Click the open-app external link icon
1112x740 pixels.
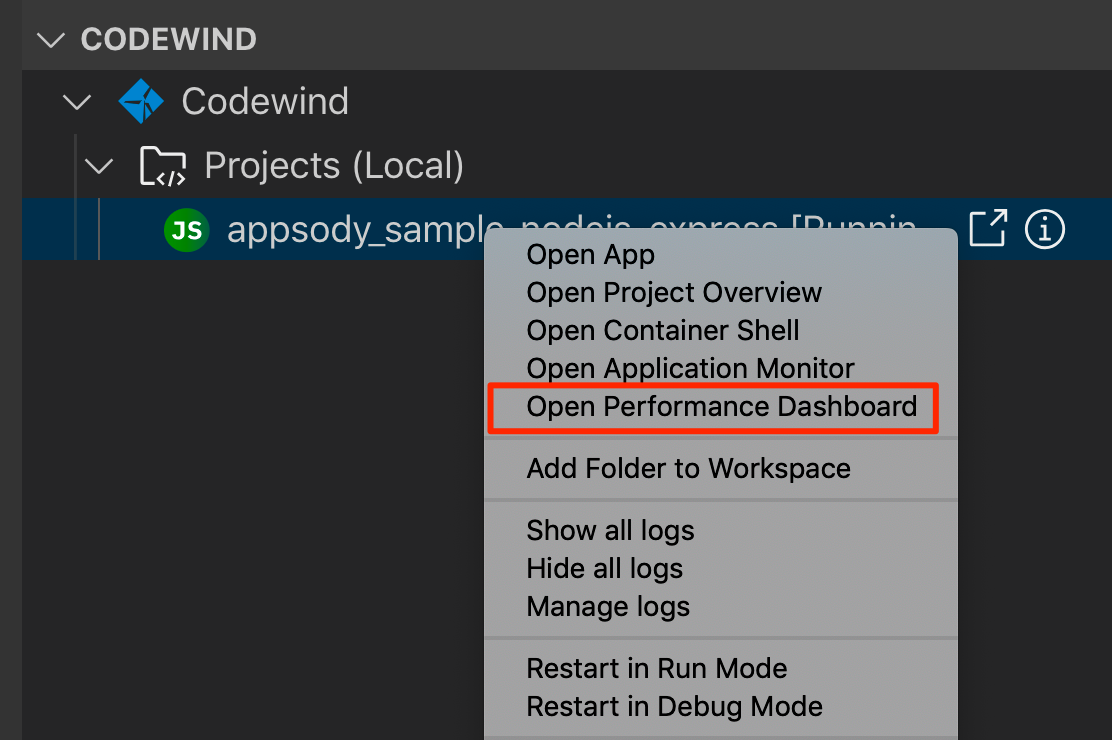(988, 228)
